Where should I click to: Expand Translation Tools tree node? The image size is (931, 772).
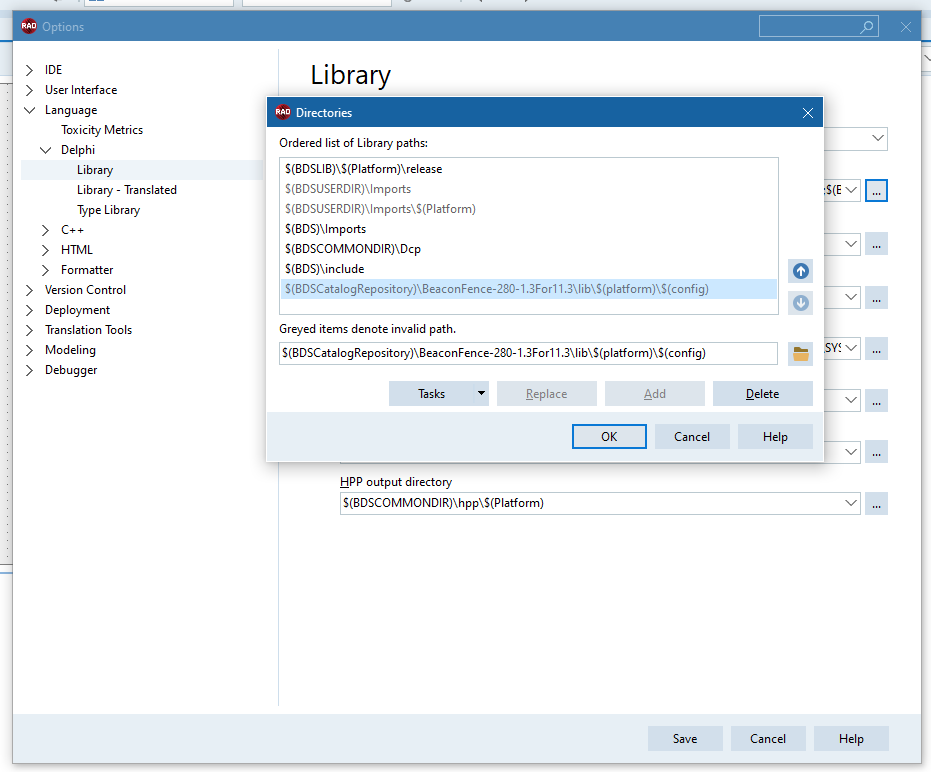tap(29, 330)
